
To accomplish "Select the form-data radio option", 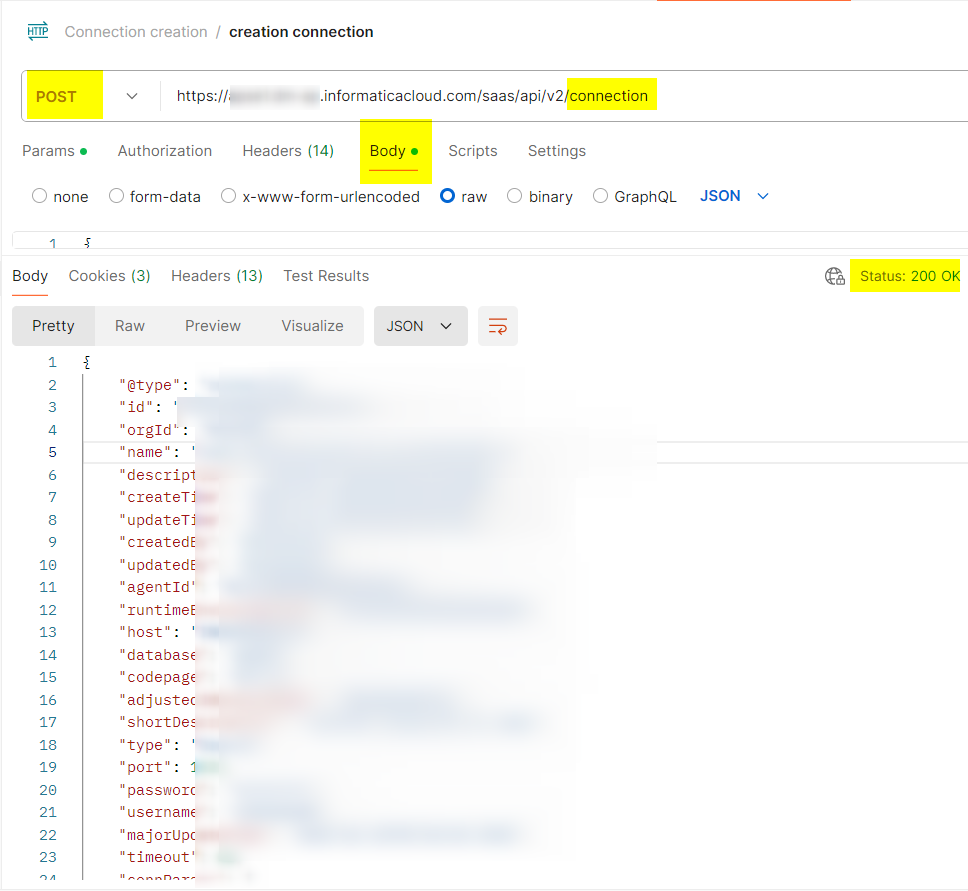I will tap(116, 196).
